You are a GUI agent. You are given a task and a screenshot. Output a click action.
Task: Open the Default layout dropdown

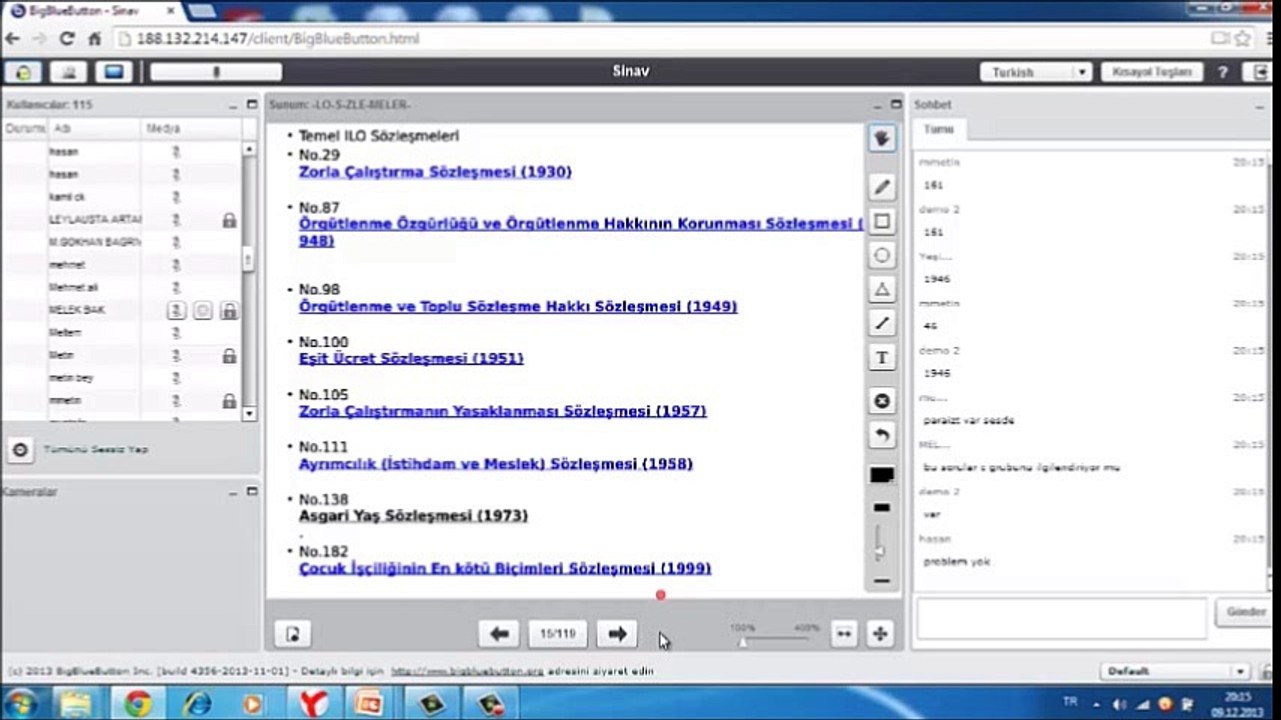1173,671
